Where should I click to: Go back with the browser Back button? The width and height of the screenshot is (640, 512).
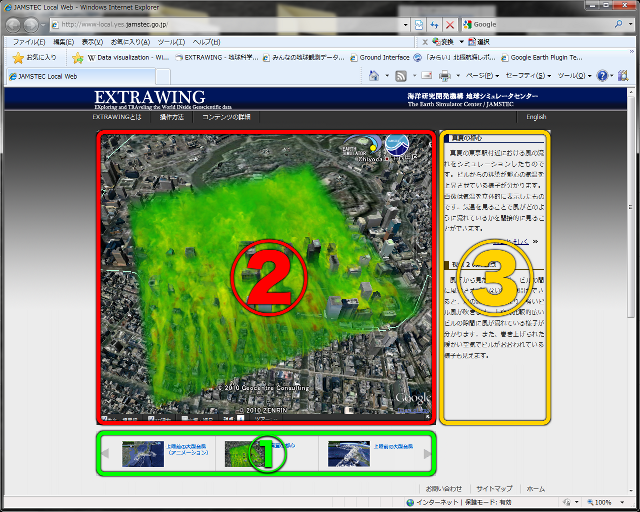(x=13, y=25)
